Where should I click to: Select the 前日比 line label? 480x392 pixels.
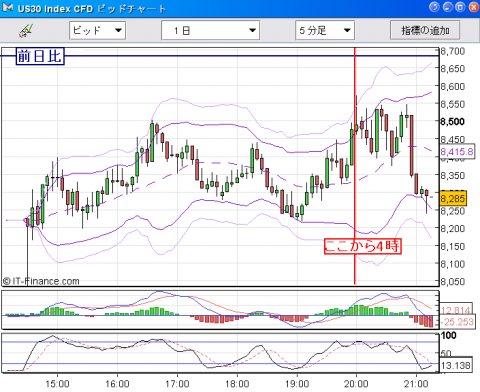(40, 56)
